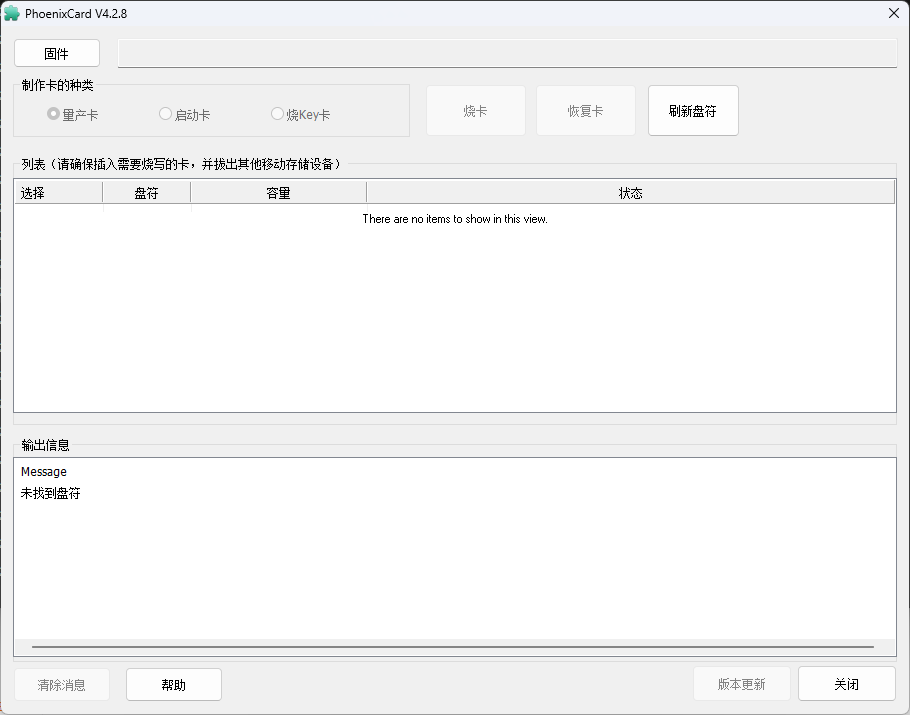The height and width of the screenshot is (715, 910).
Task: Select the 烧Key卡 radio option
Action: (278, 114)
